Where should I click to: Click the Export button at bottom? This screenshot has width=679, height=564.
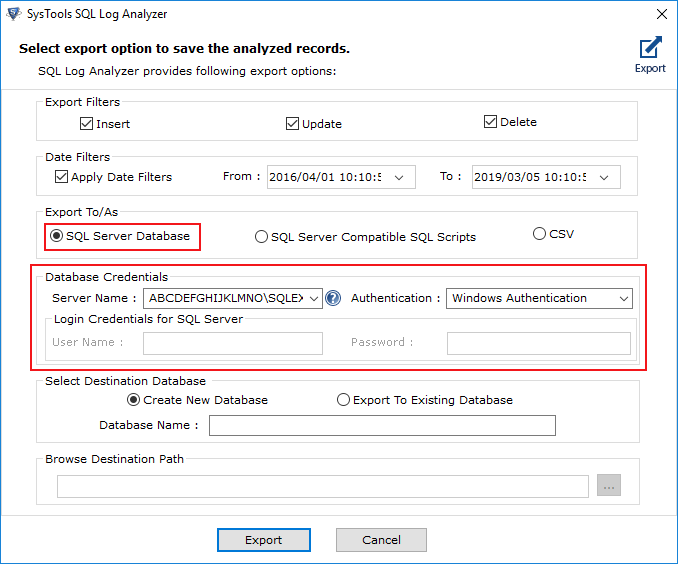click(264, 540)
